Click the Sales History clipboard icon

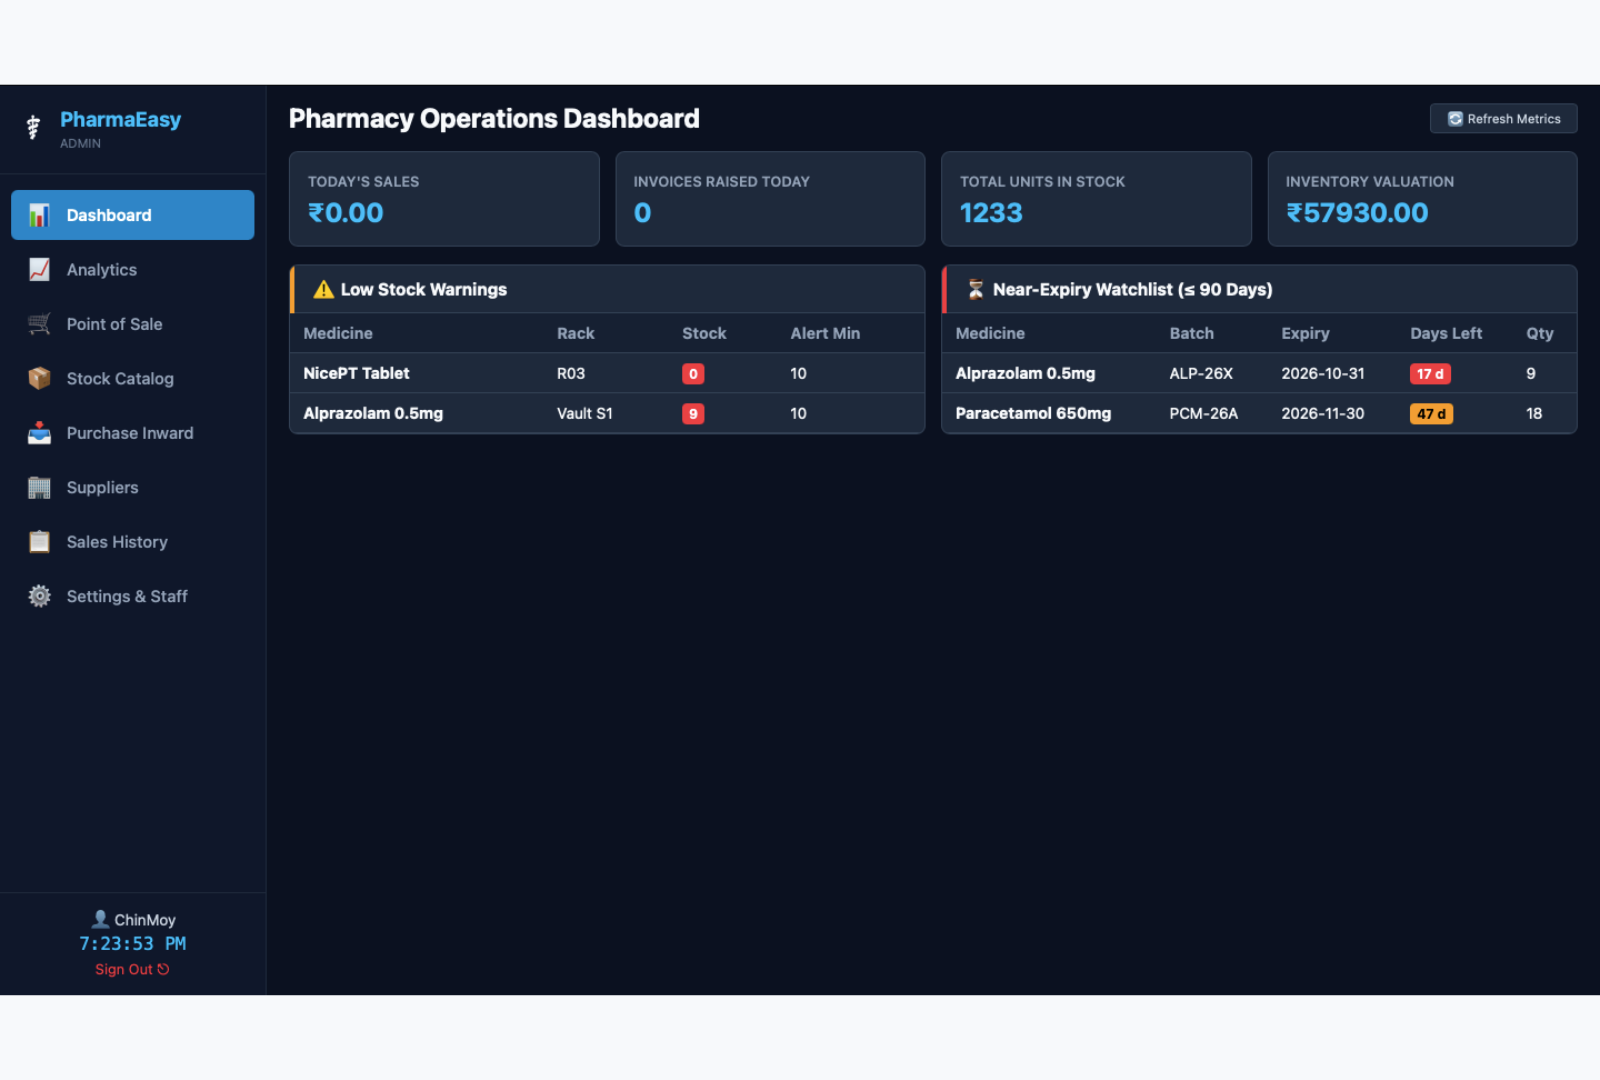pos(39,542)
